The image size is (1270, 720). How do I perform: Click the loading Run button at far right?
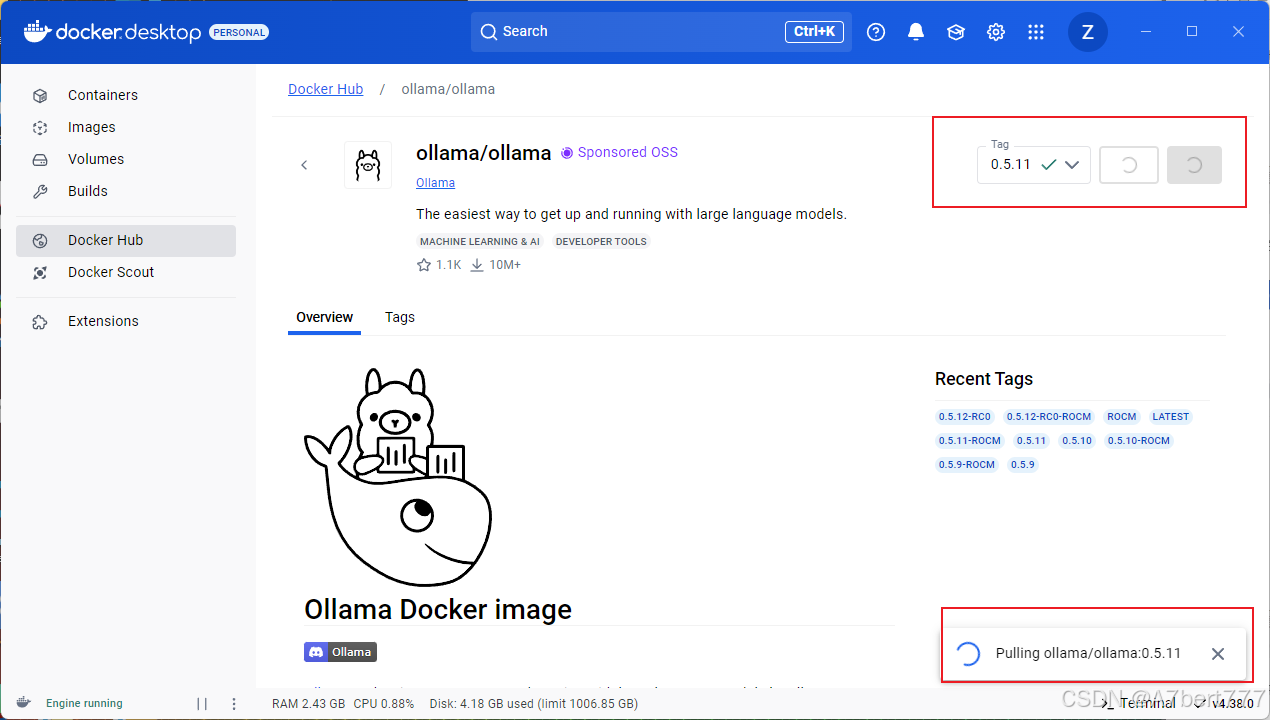click(1194, 165)
